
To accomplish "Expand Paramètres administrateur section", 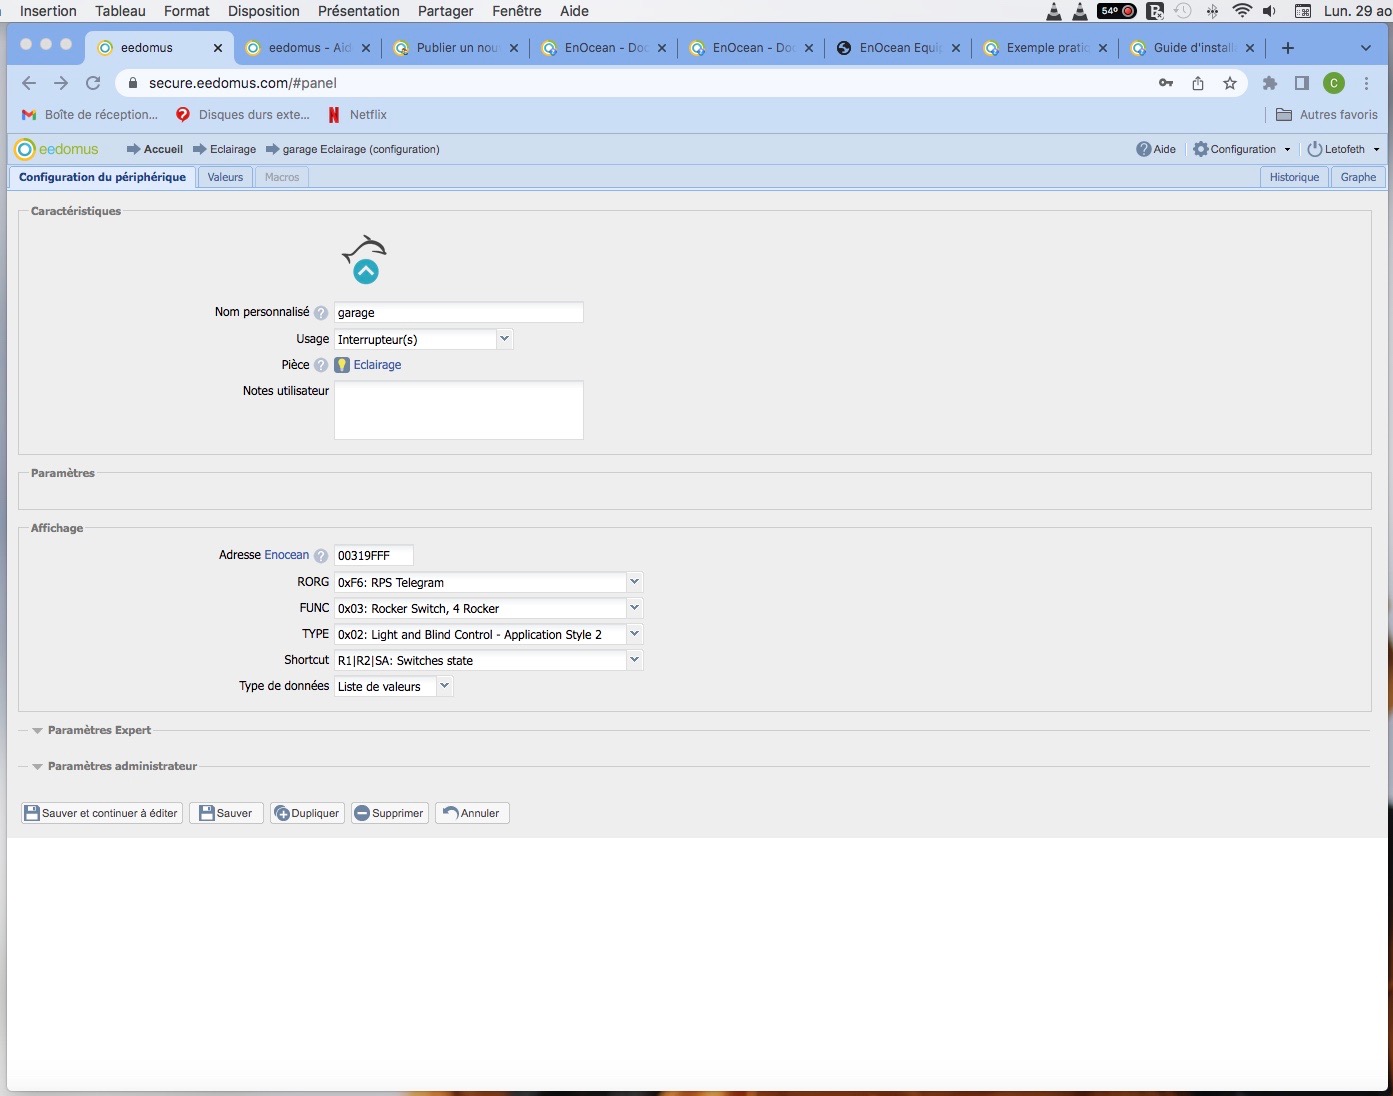I will [121, 766].
